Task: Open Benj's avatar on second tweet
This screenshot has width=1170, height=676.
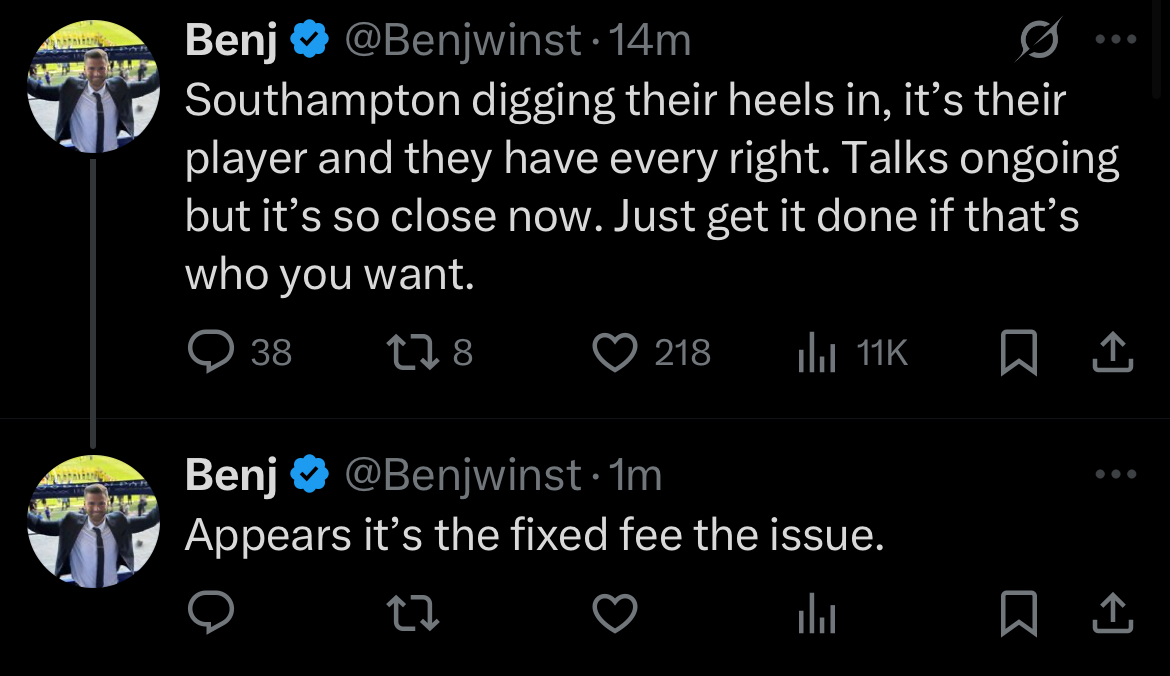Action: click(94, 521)
